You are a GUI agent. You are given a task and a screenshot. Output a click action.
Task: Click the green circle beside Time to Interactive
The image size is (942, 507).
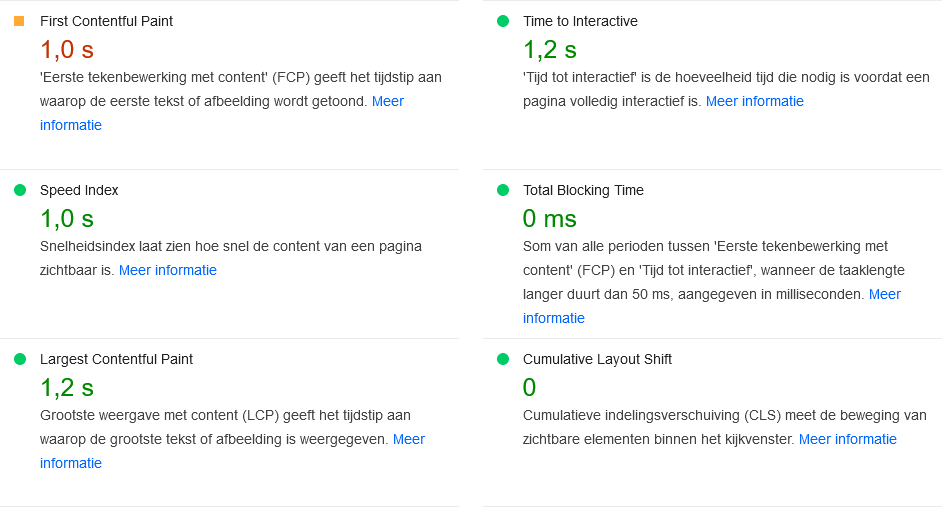(x=503, y=21)
